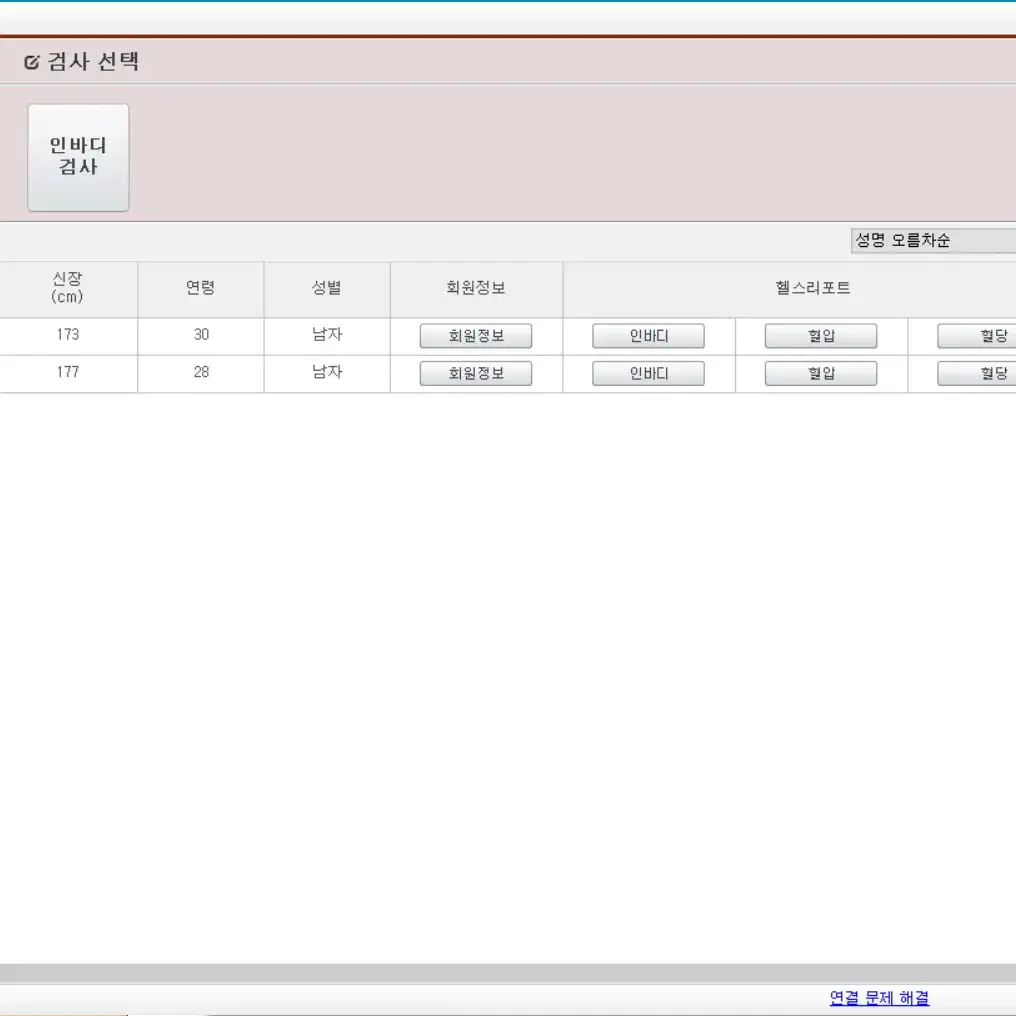The width and height of the screenshot is (1016, 1016).
Task: Click the 성별 column header
Action: pyautogui.click(x=327, y=289)
